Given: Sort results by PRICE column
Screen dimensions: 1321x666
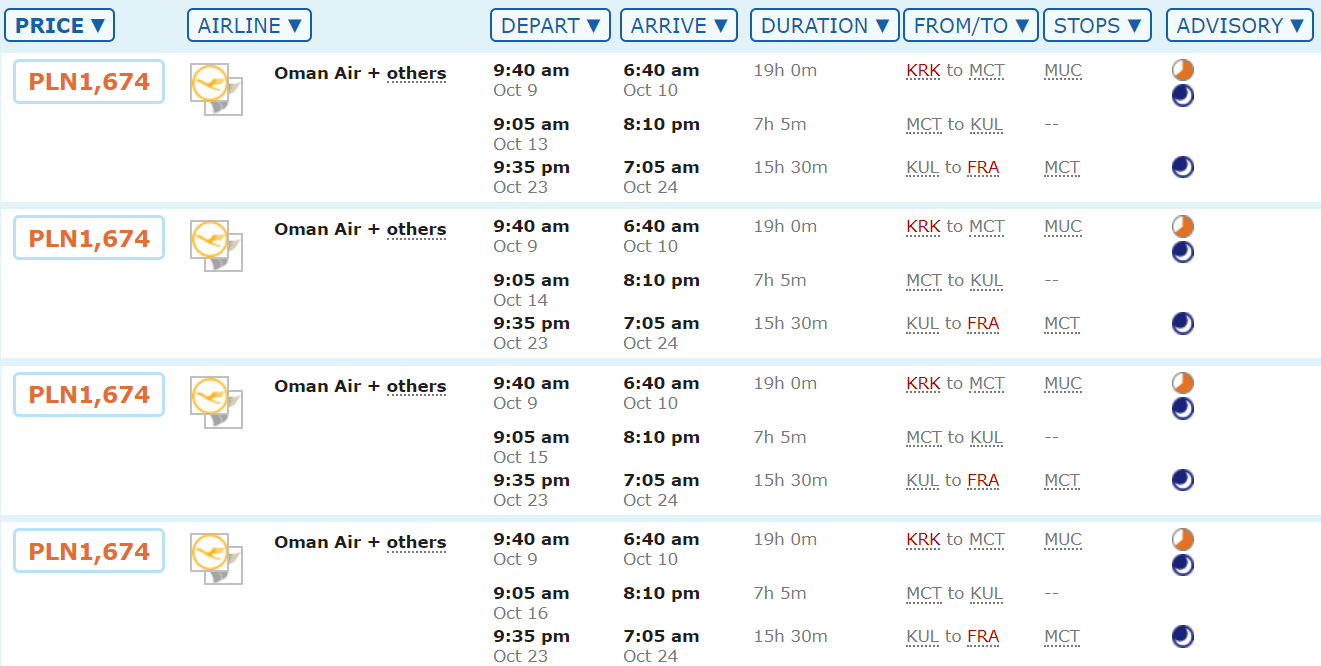Looking at the screenshot, I should click(60, 25).
